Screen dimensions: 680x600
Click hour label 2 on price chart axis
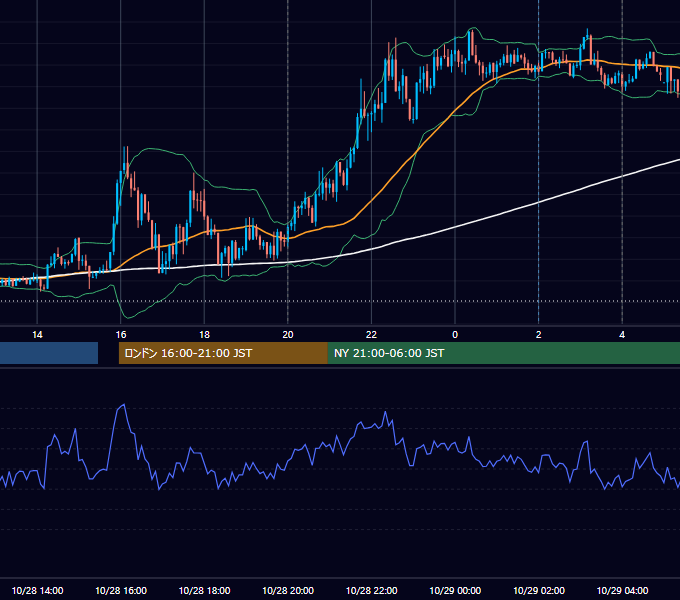pos(539,335)
